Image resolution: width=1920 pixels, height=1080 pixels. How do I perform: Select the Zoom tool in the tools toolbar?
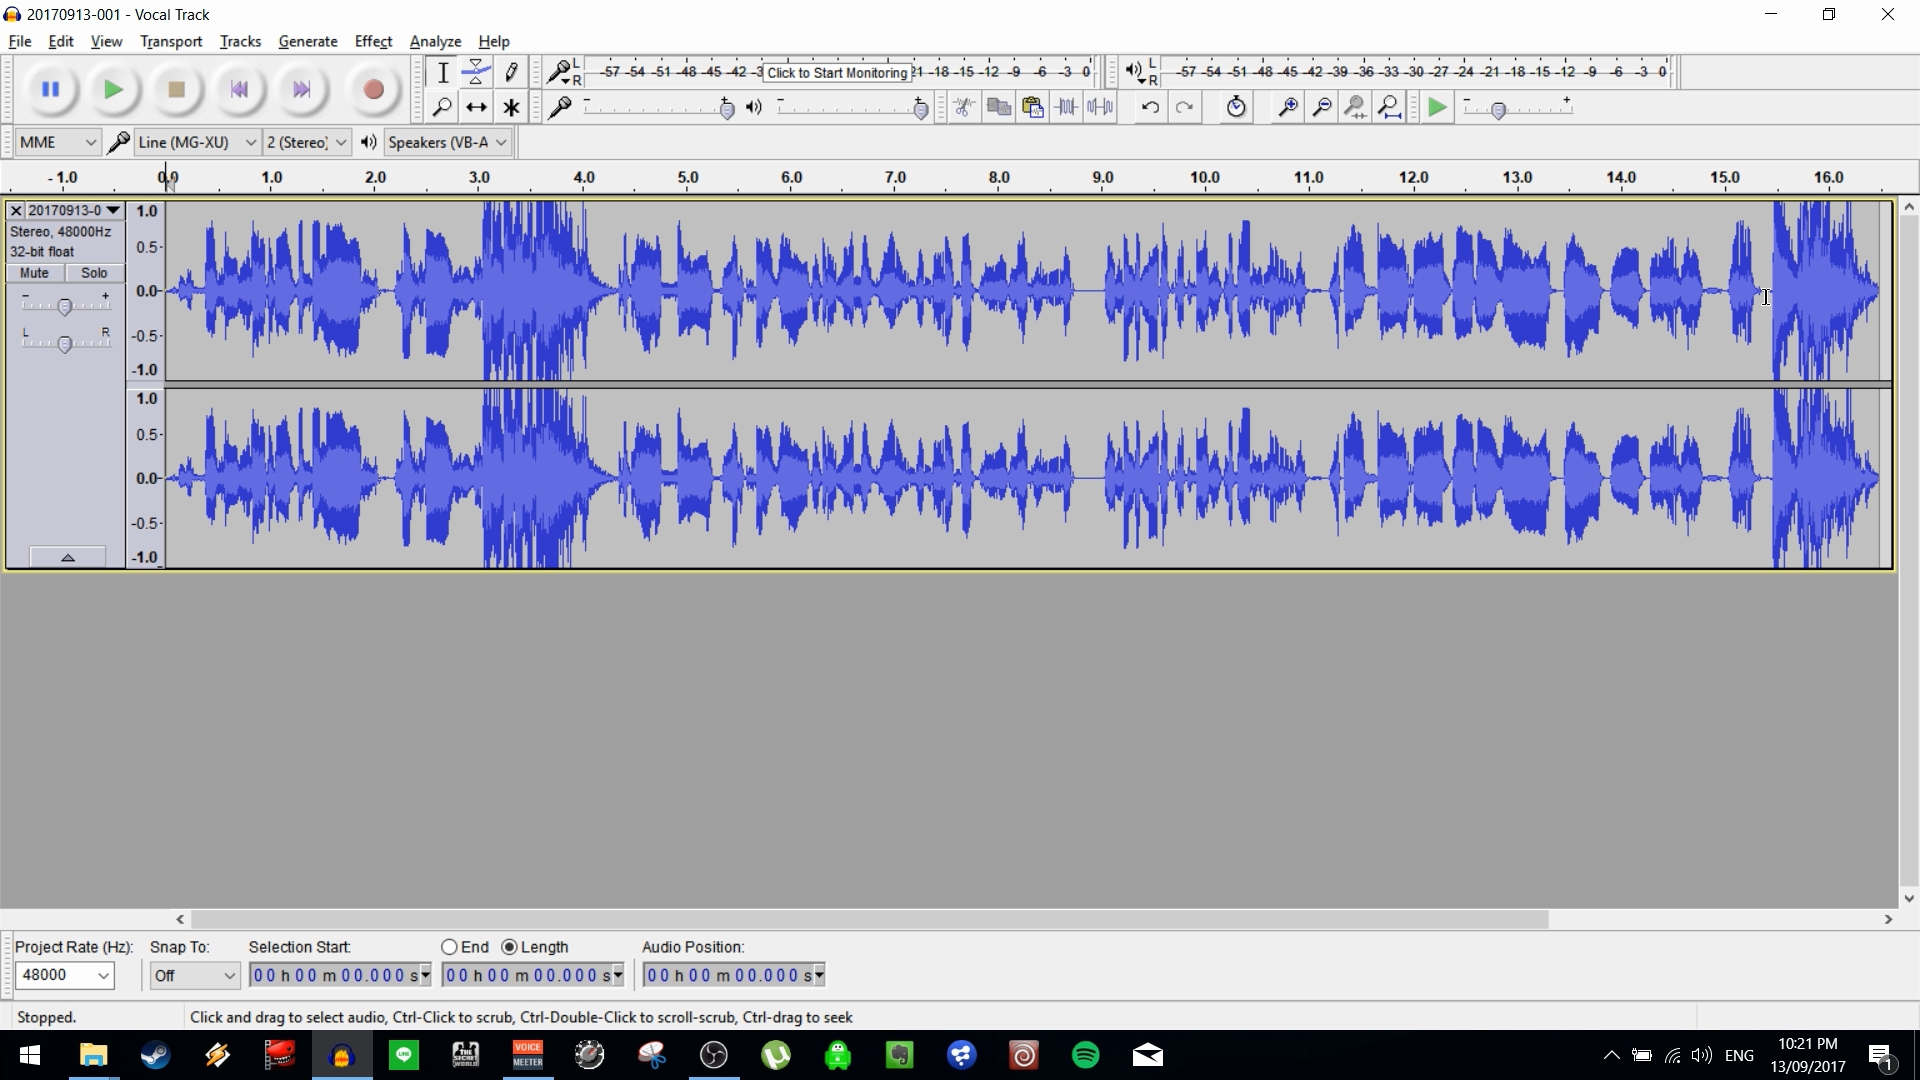tap(442, 107)
